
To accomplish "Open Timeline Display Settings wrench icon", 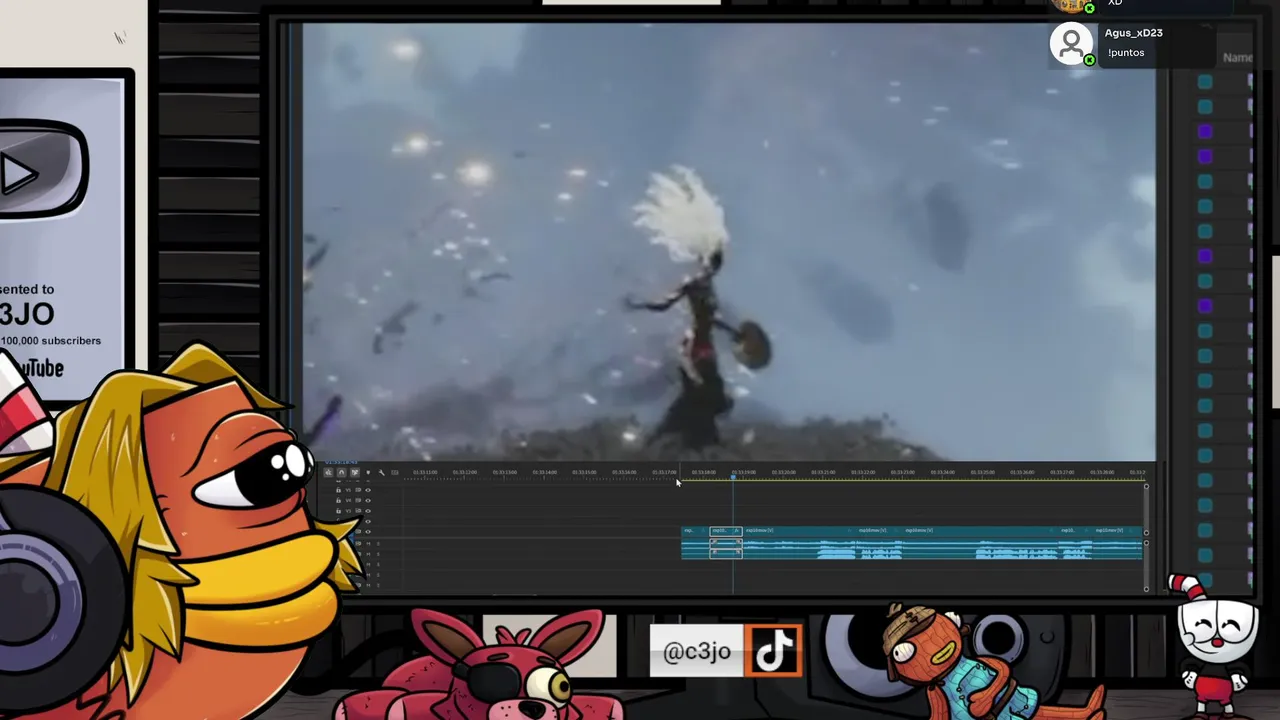I will click(382, 472).
